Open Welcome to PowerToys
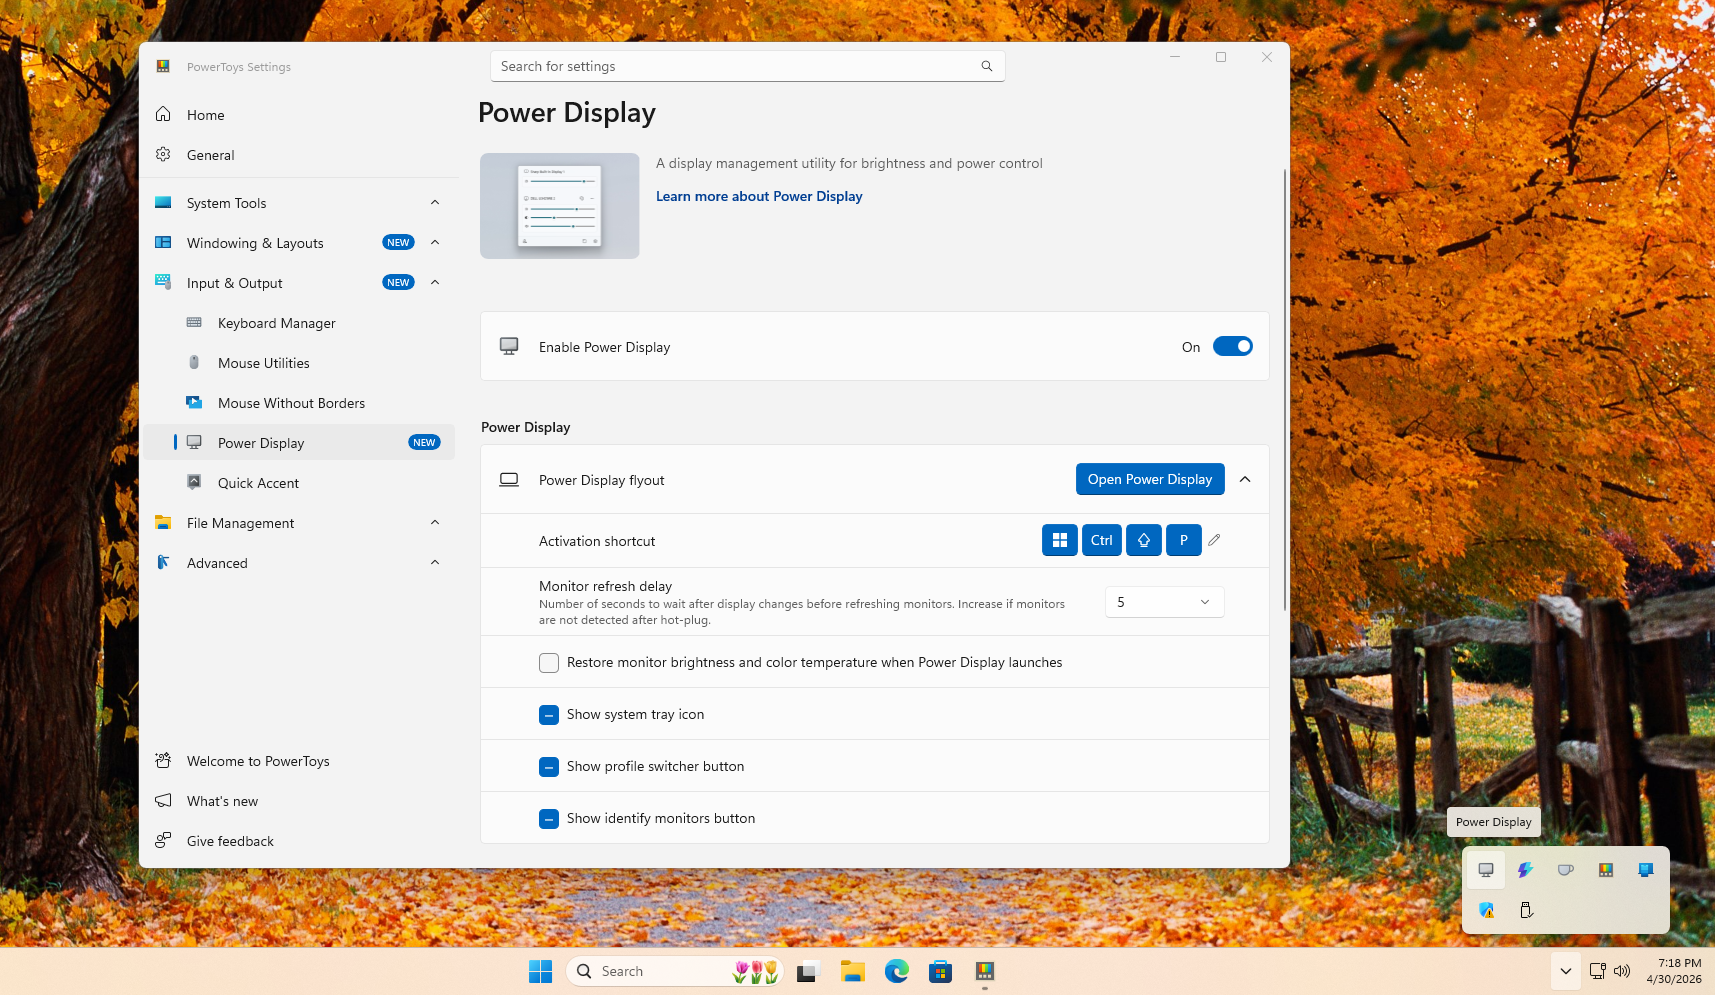 (x=299, y=761)
